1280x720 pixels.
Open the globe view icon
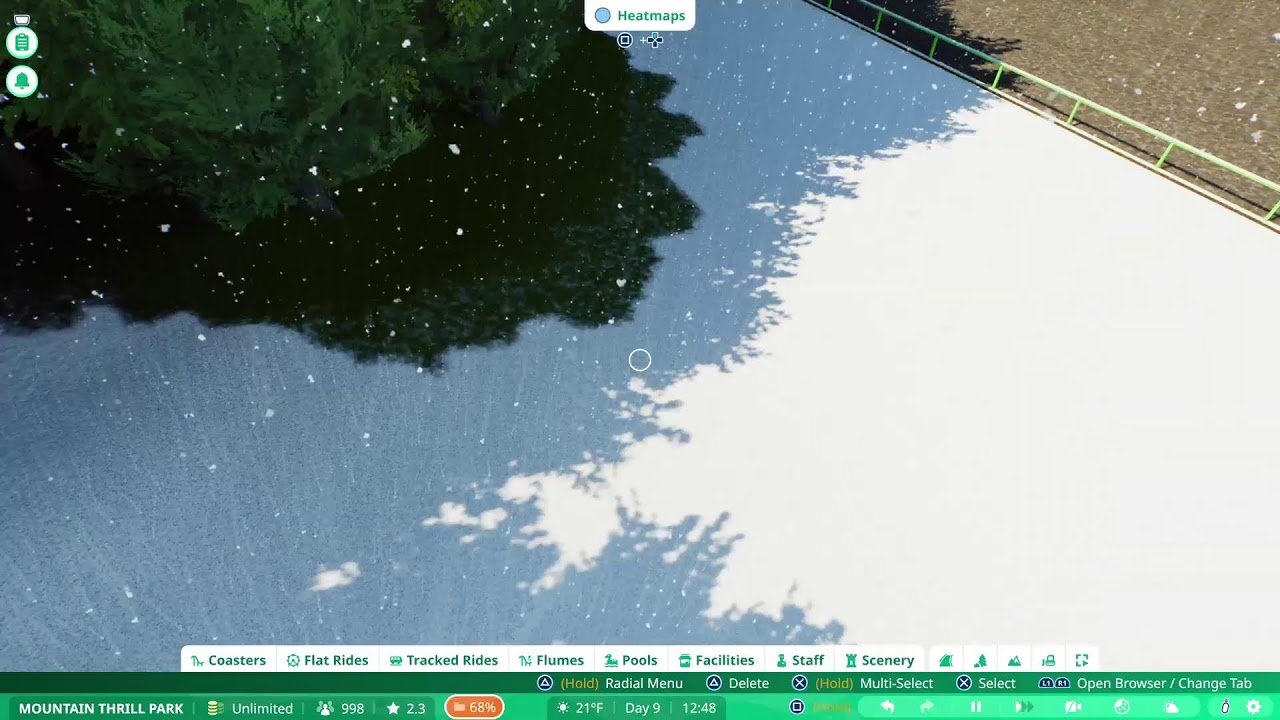click(x=1122, y=707)
